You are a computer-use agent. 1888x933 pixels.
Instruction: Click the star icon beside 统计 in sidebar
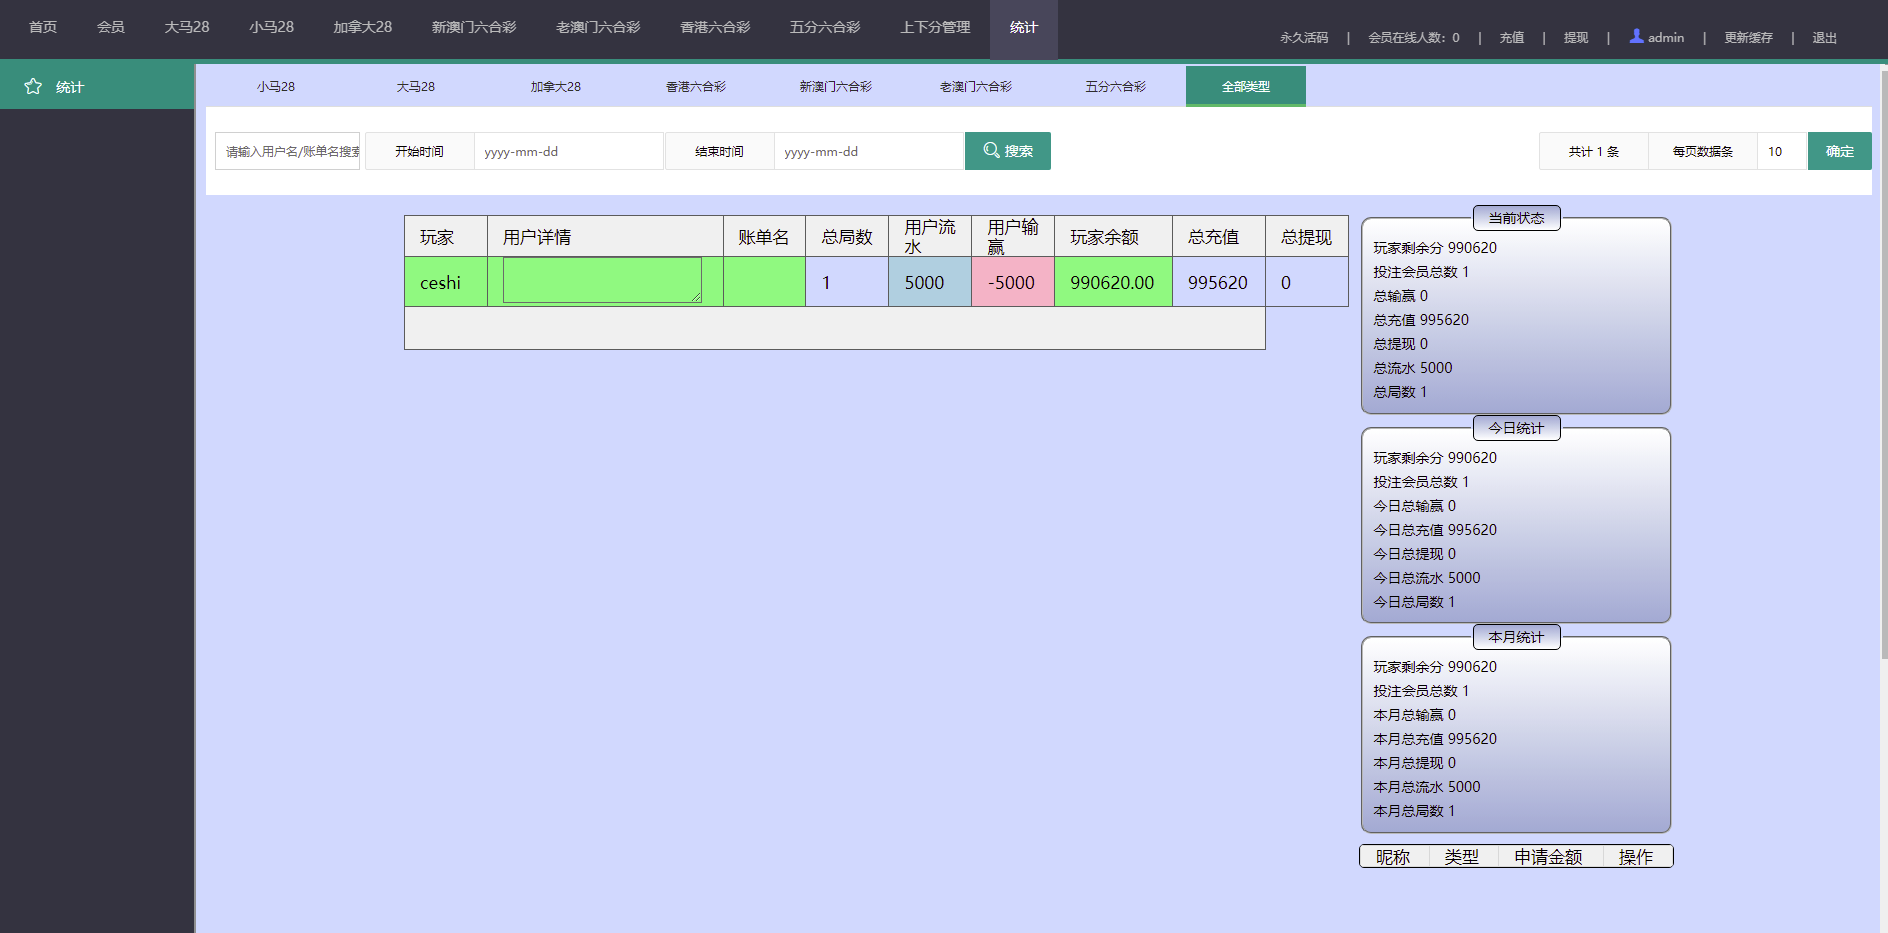coord(33,87)
